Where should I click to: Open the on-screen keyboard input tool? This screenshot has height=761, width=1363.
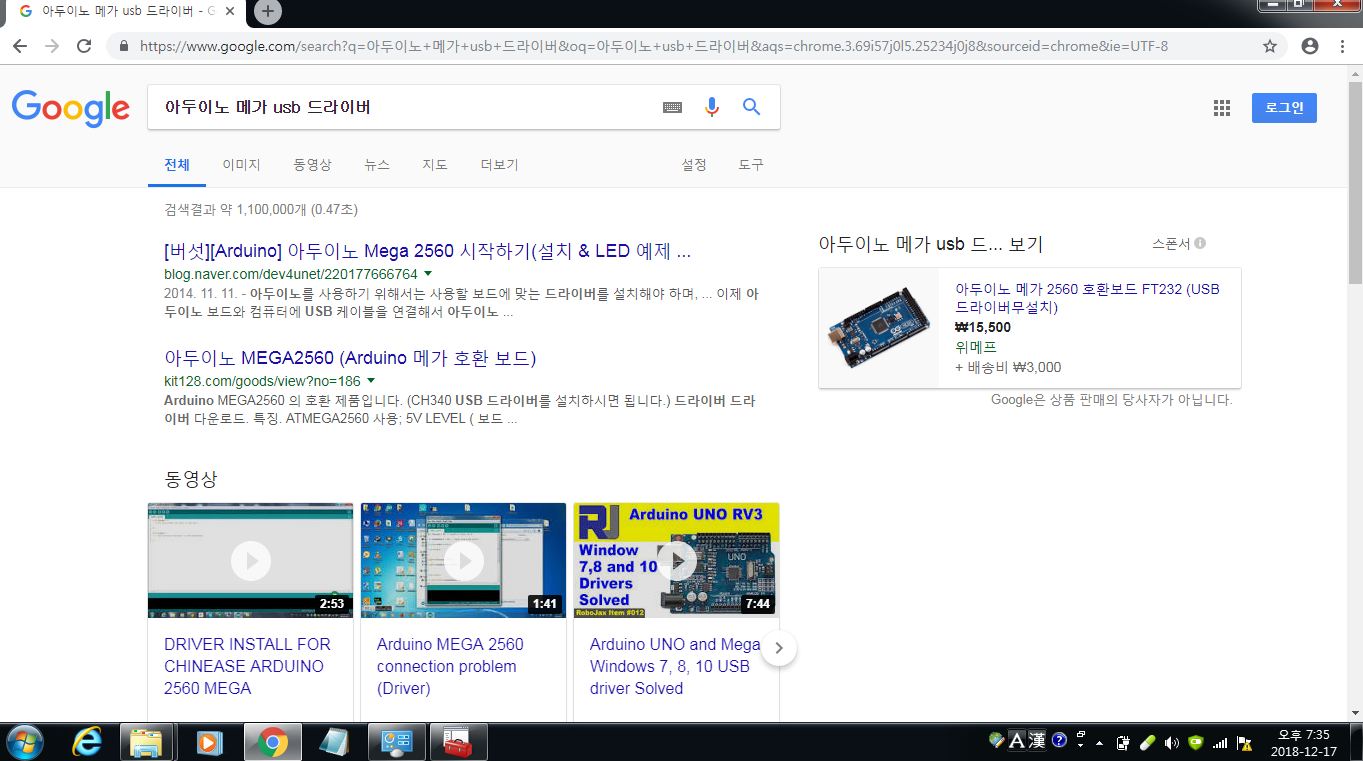point(673,108)
